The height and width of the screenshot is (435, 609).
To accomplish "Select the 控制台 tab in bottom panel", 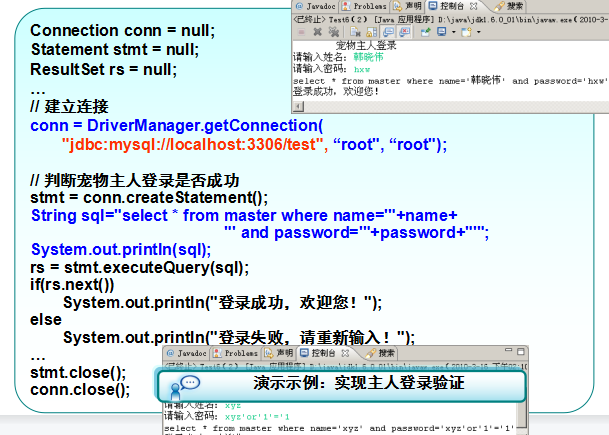I will click(x=318, y=353).
